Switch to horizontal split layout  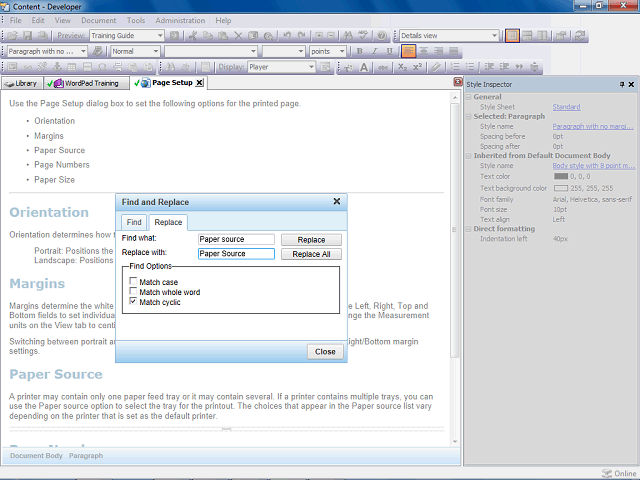click(527, 36)
